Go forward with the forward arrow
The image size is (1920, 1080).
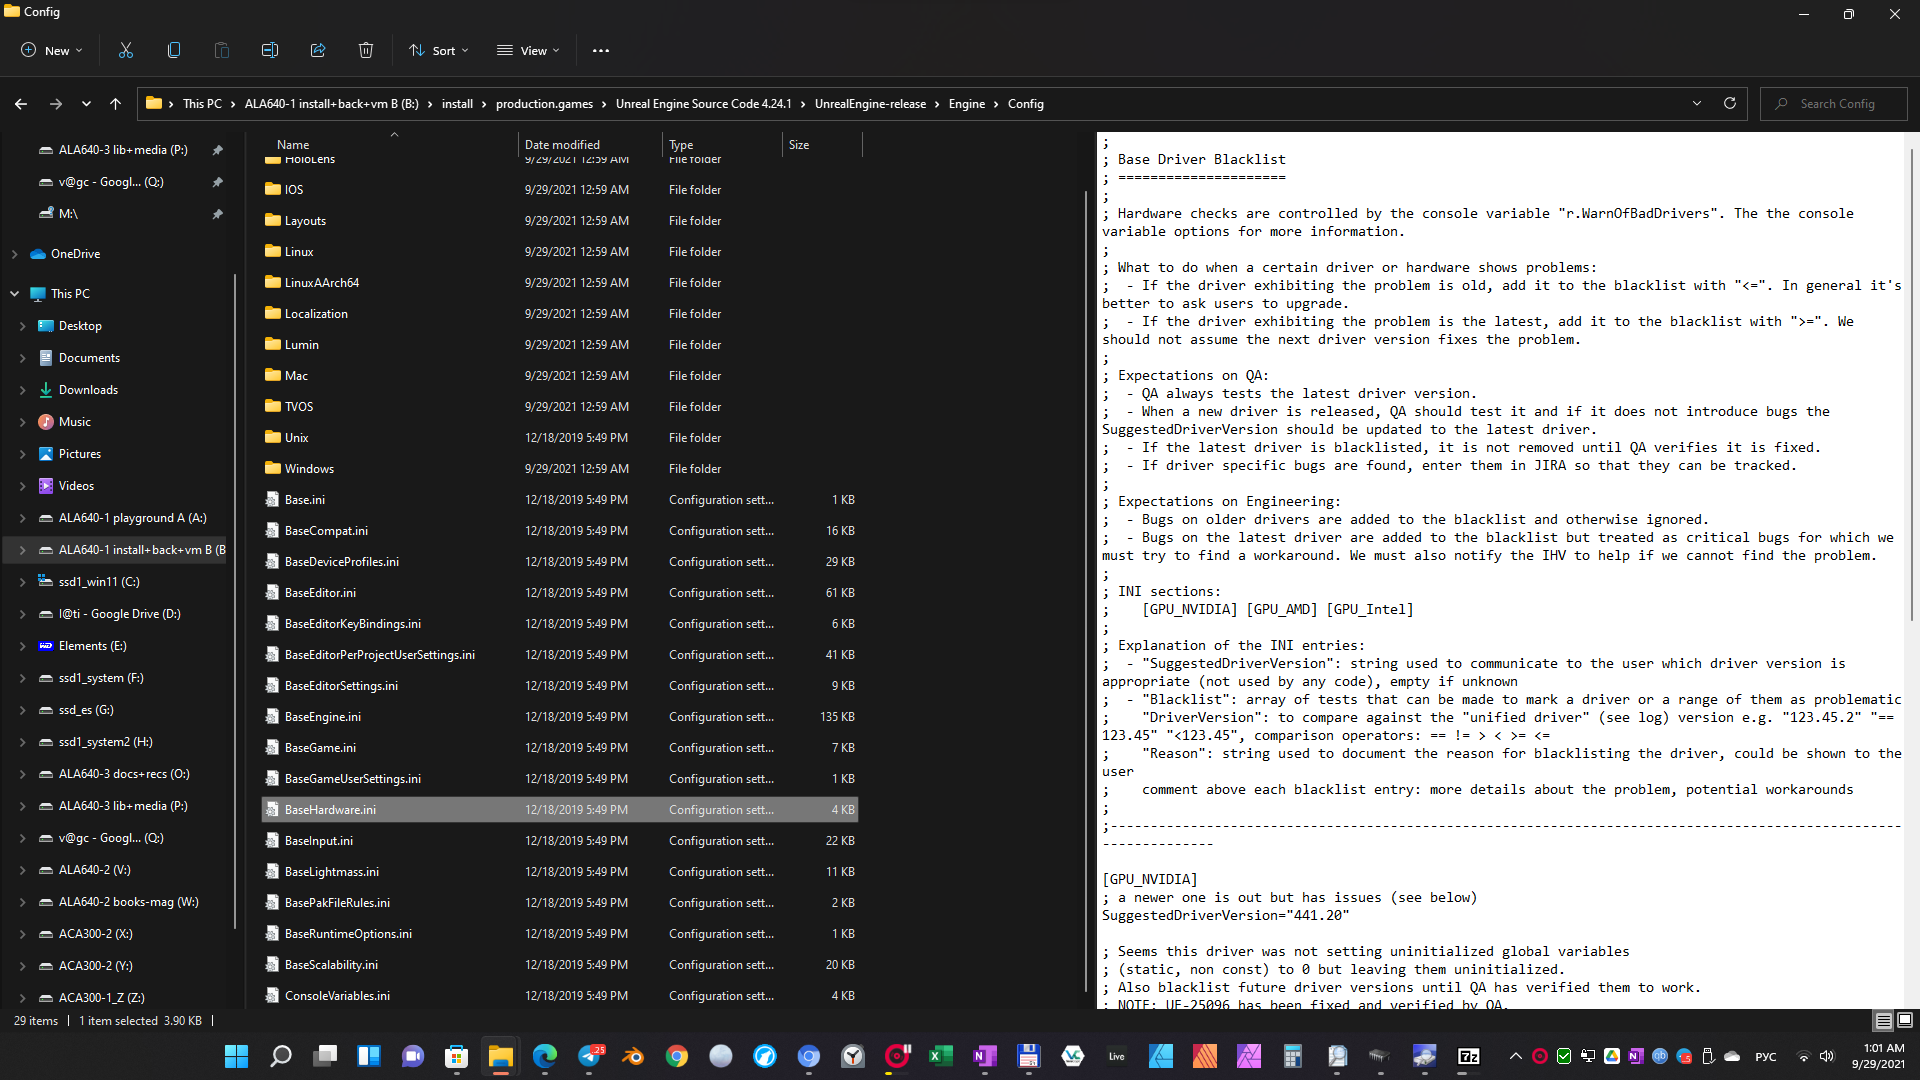(x=56, y=104)
